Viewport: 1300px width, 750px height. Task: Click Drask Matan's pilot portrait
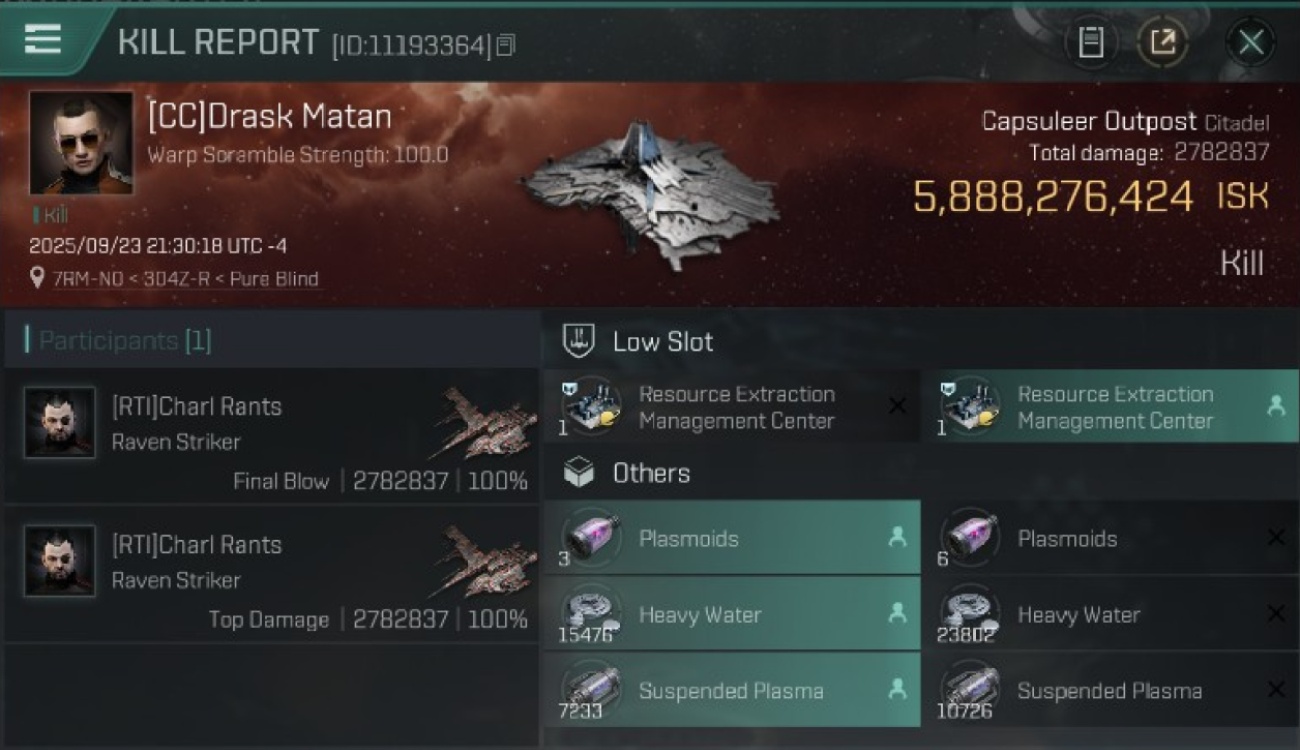tap(81, 142)
